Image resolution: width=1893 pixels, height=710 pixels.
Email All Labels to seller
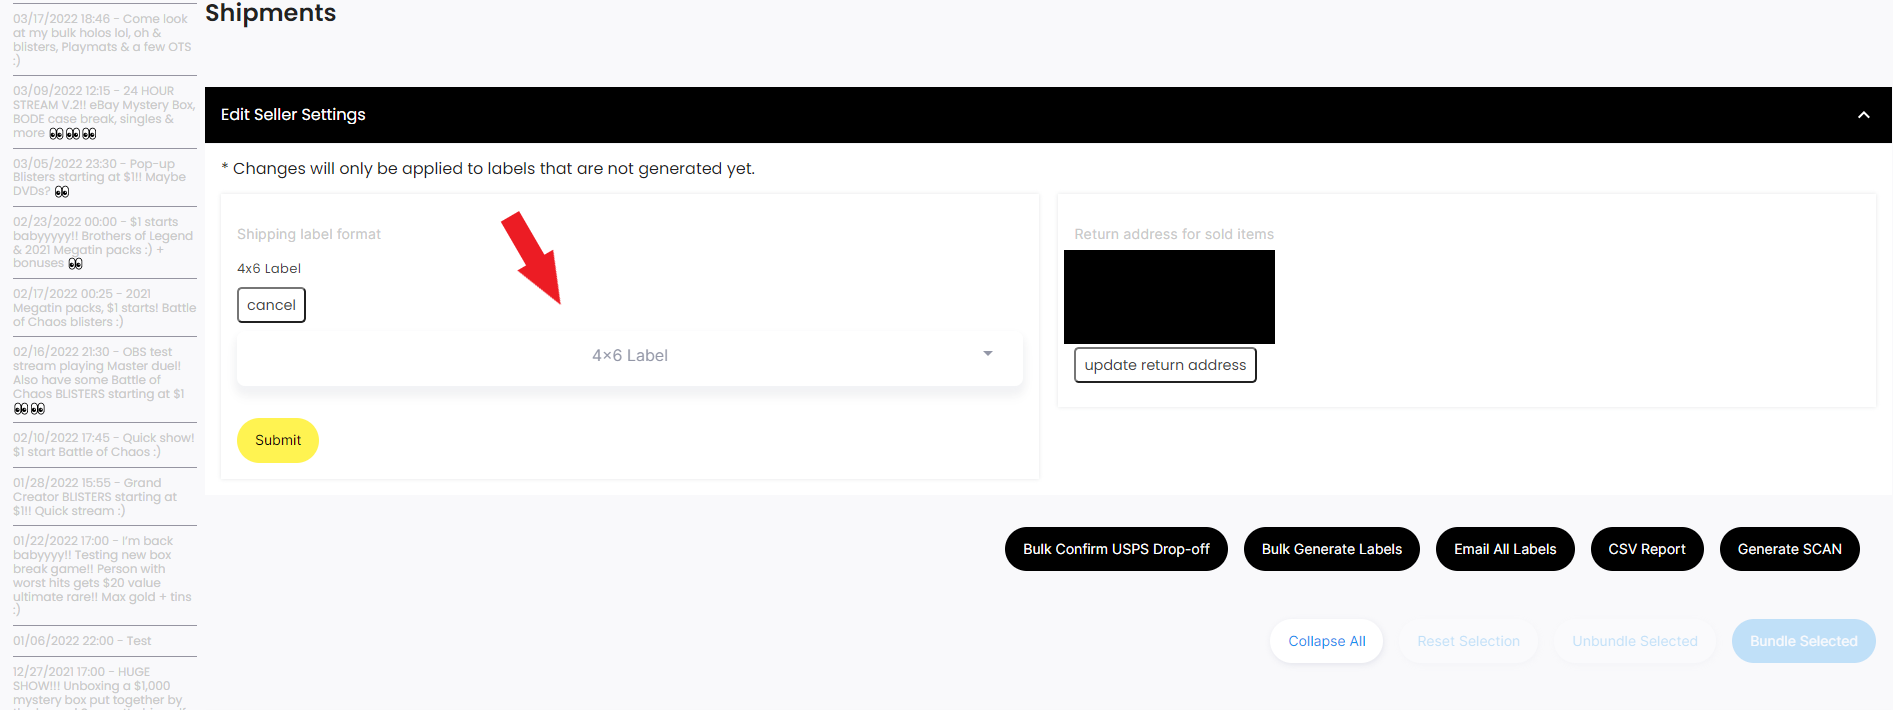pos(1505,549)
